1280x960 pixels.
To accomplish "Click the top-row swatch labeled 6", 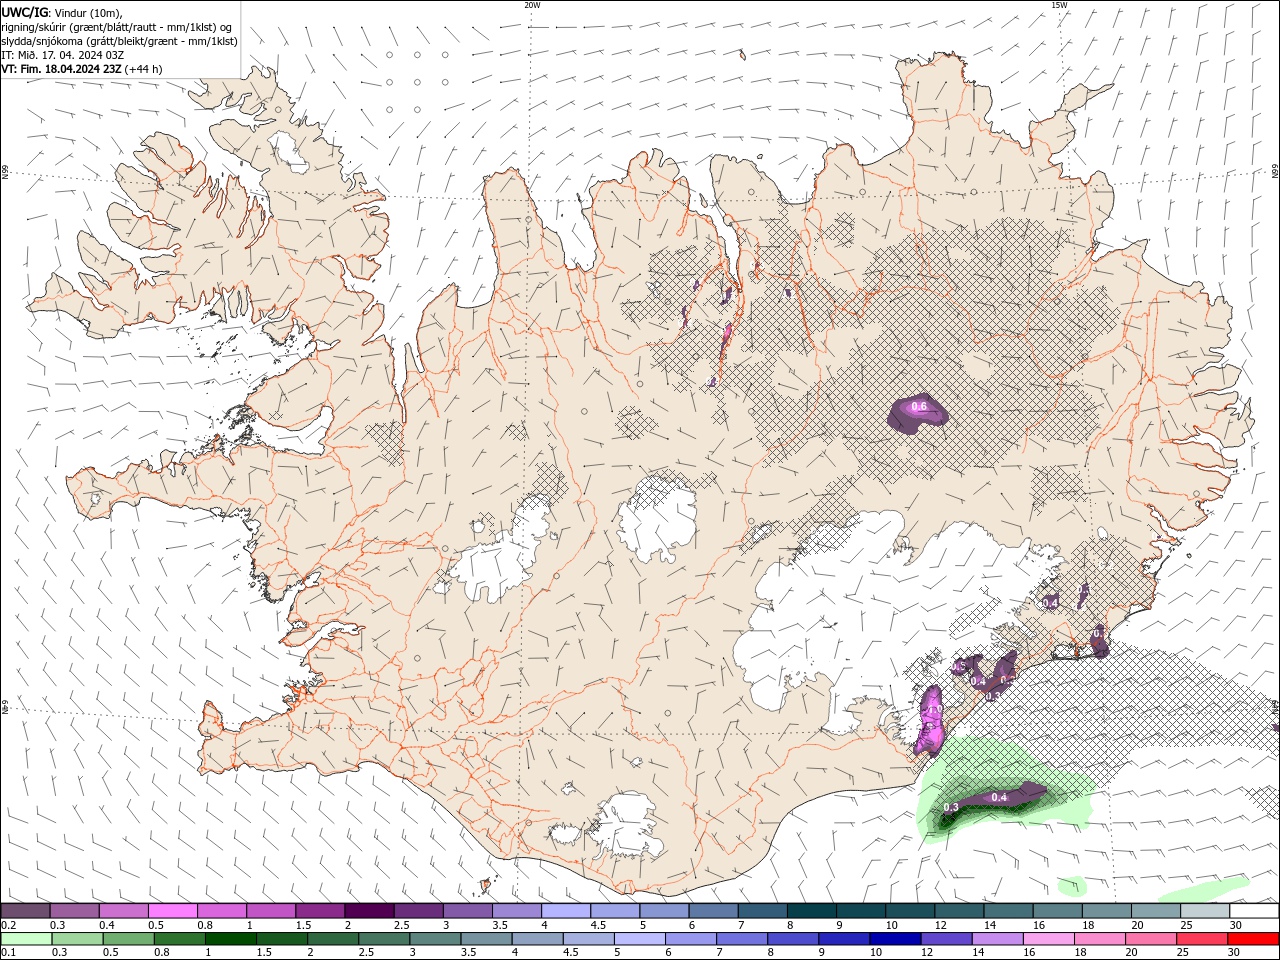I will click(713, 911).
